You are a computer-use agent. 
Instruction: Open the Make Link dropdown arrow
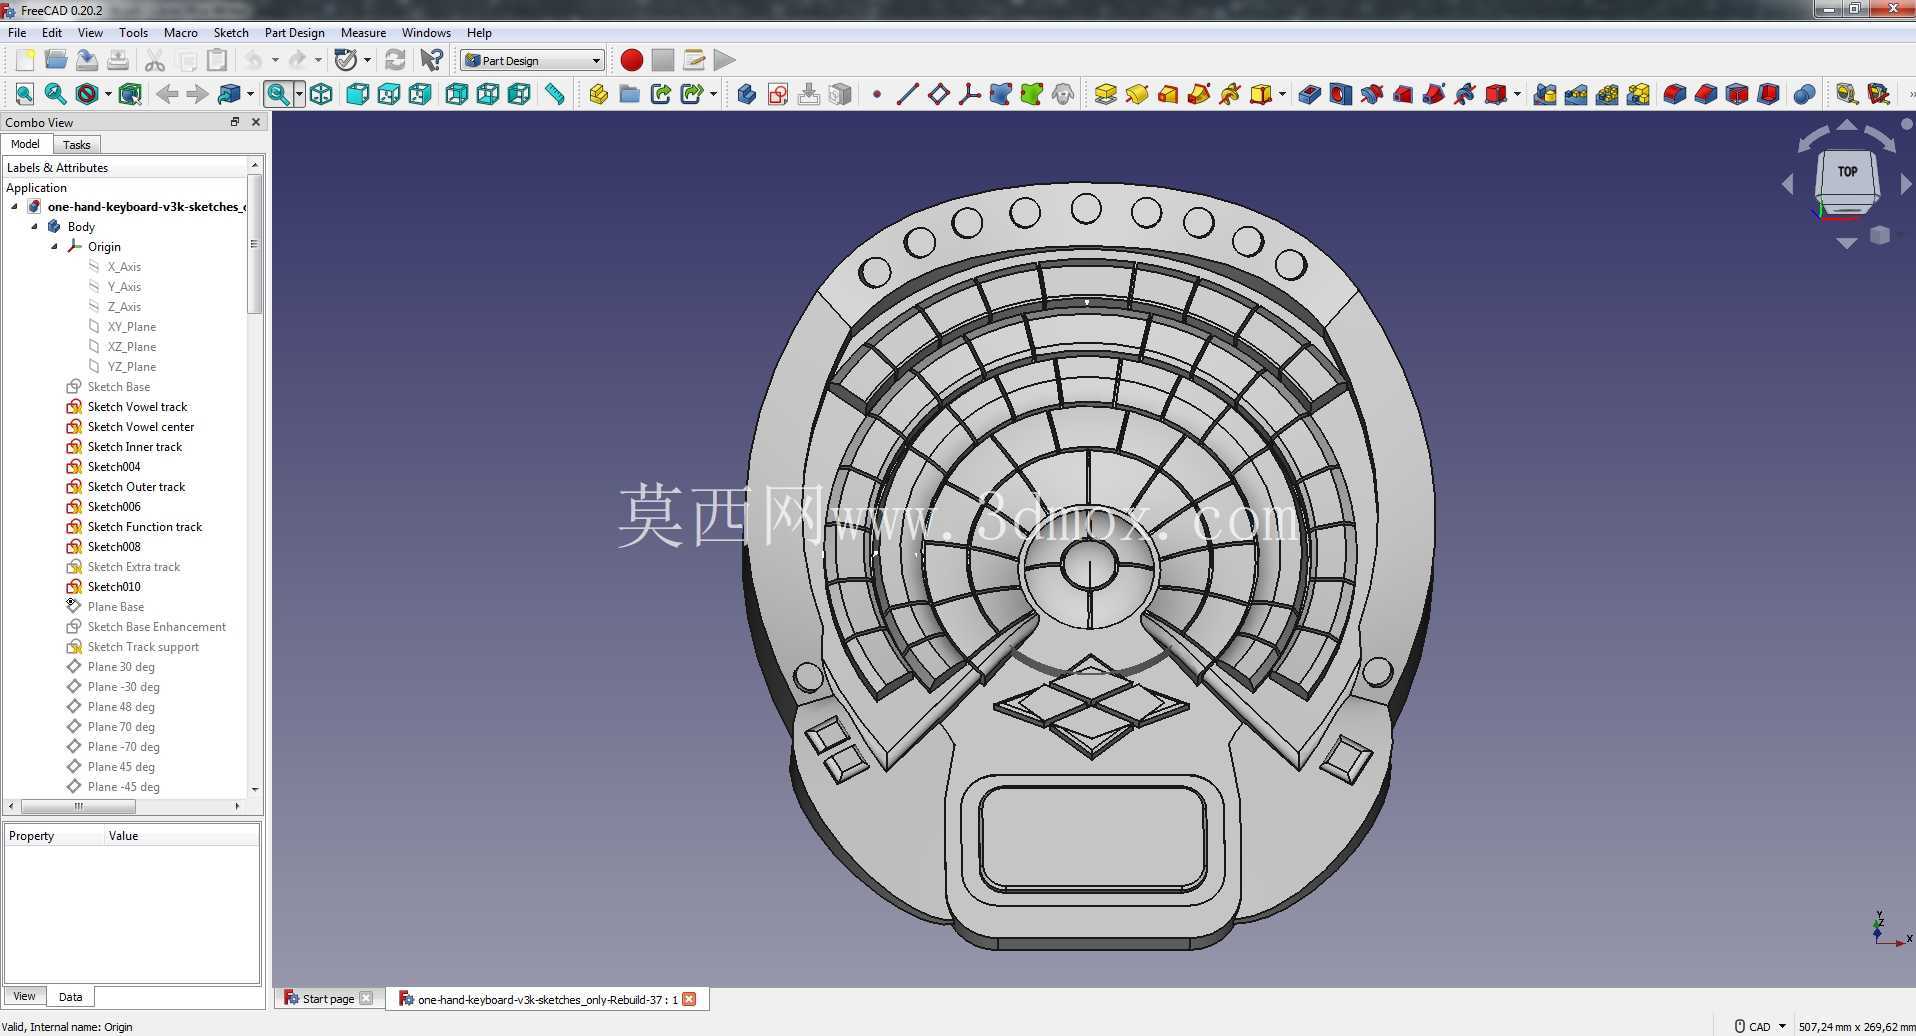(713, 94)
